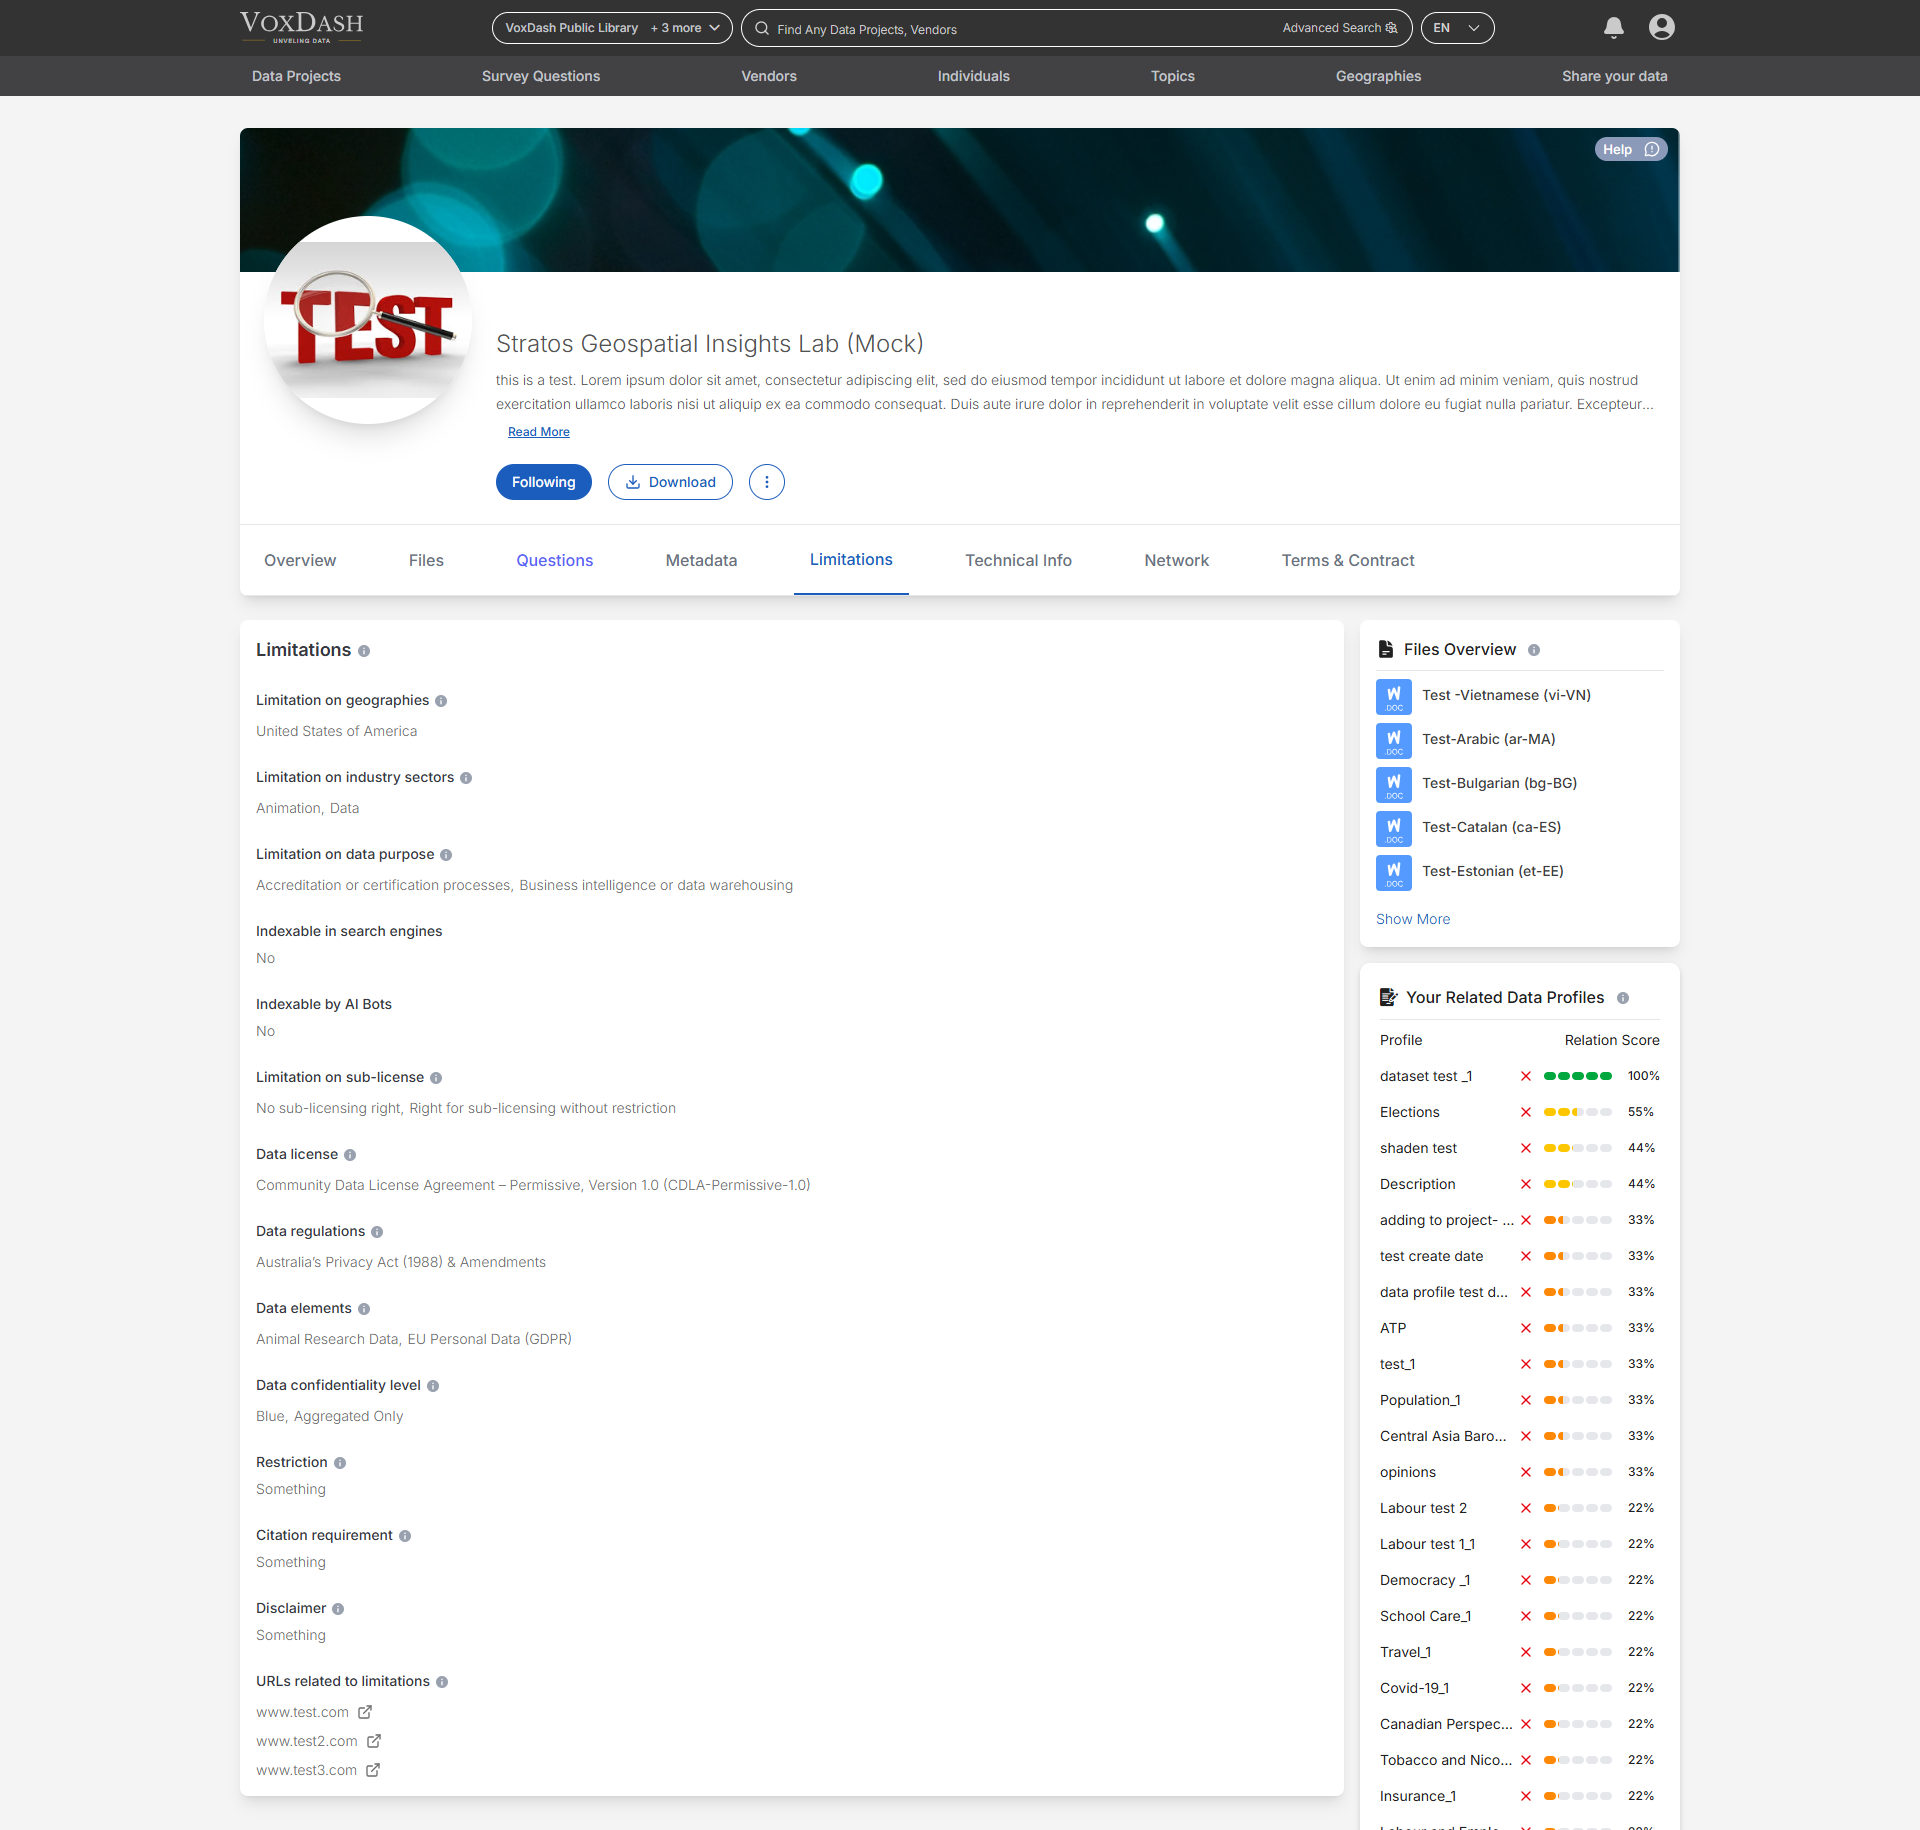Open the user account icon
The image size is (1920, 1830).
tap(1662, 27)
